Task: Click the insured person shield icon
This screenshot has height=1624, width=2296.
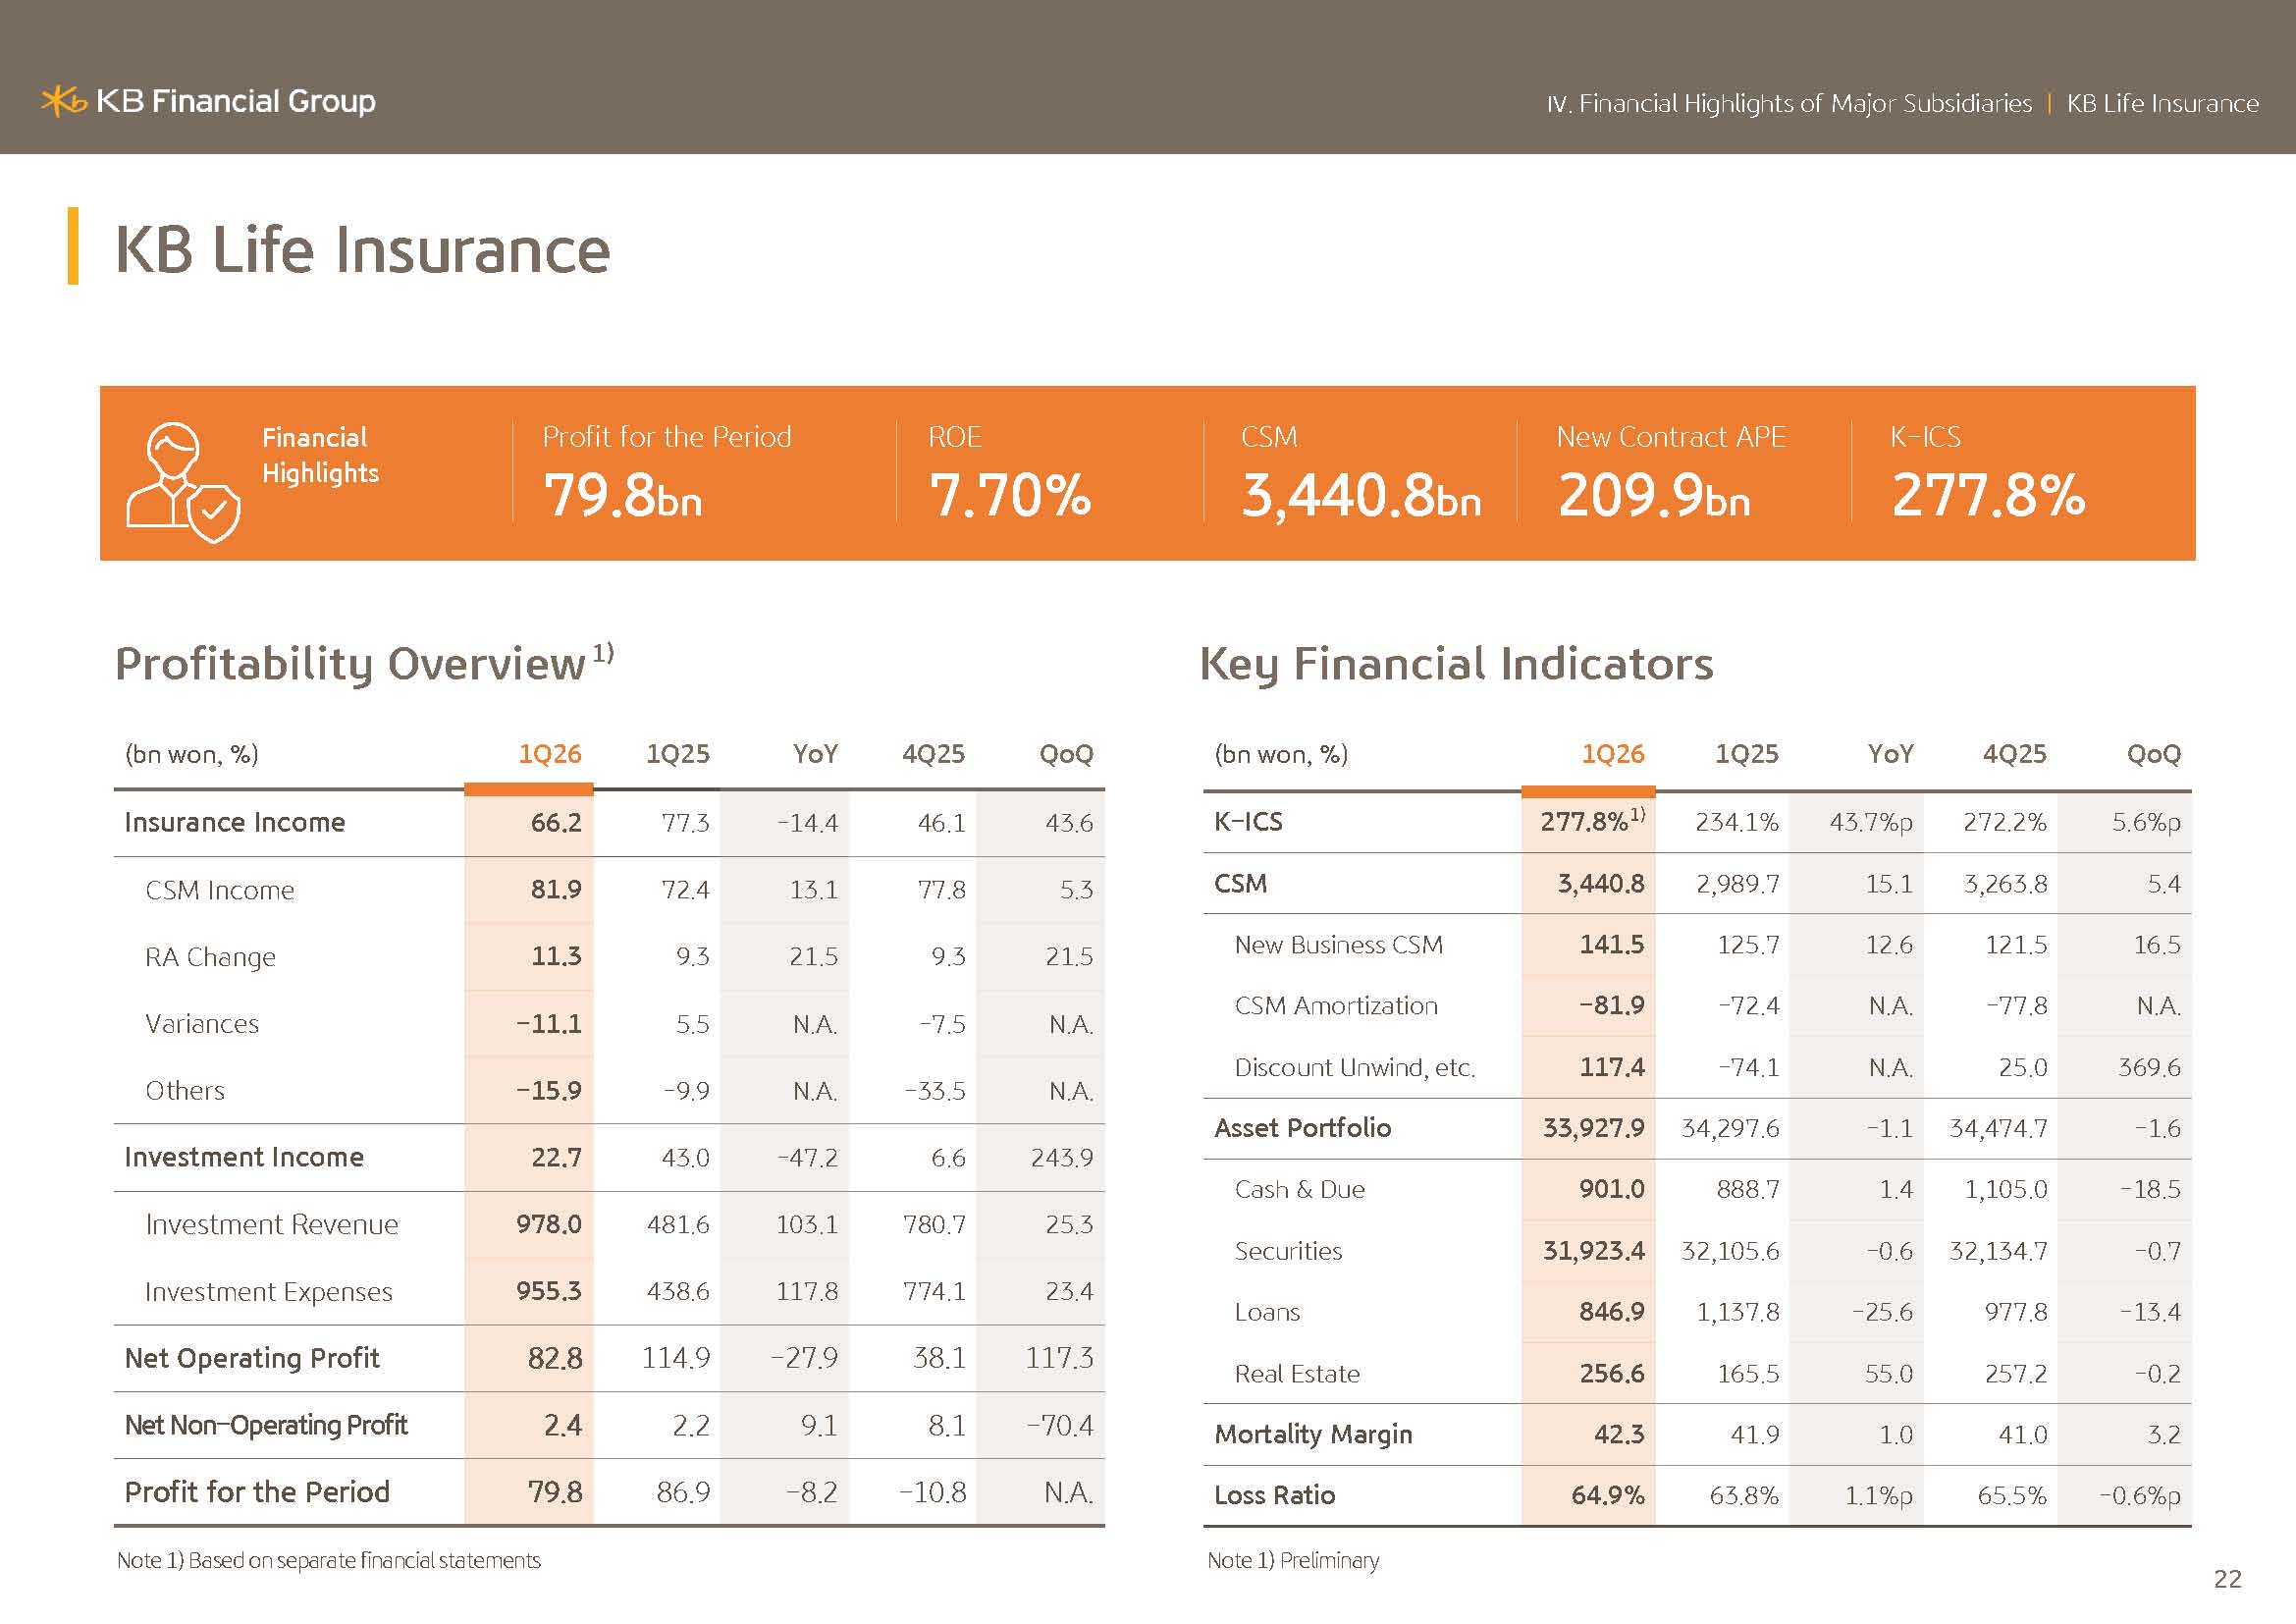Action: click(183, 482)
